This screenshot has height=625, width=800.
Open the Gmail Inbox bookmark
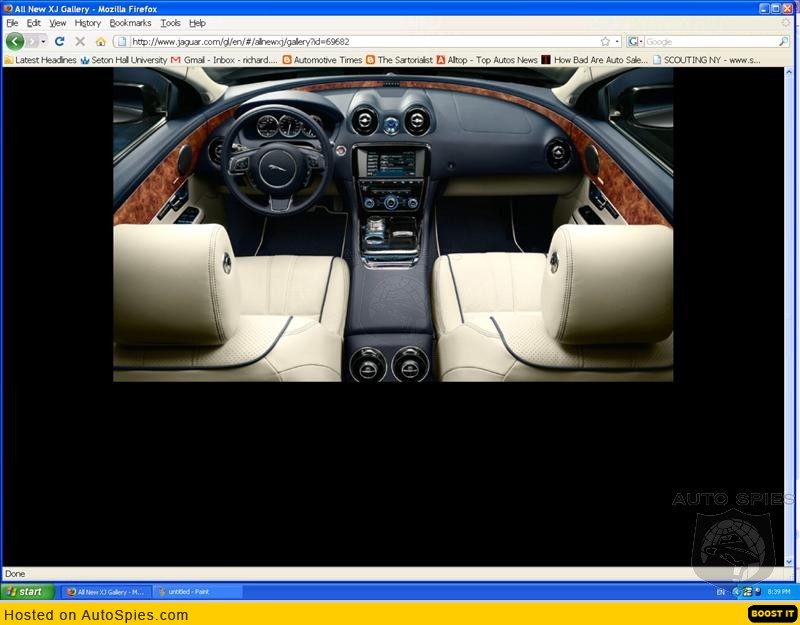(x=224, y=60)
